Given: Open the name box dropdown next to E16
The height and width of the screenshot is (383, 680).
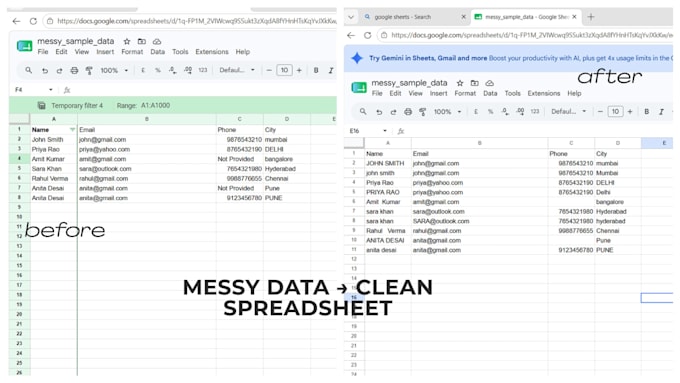Looking at the screenshot, I should [385, 131].
